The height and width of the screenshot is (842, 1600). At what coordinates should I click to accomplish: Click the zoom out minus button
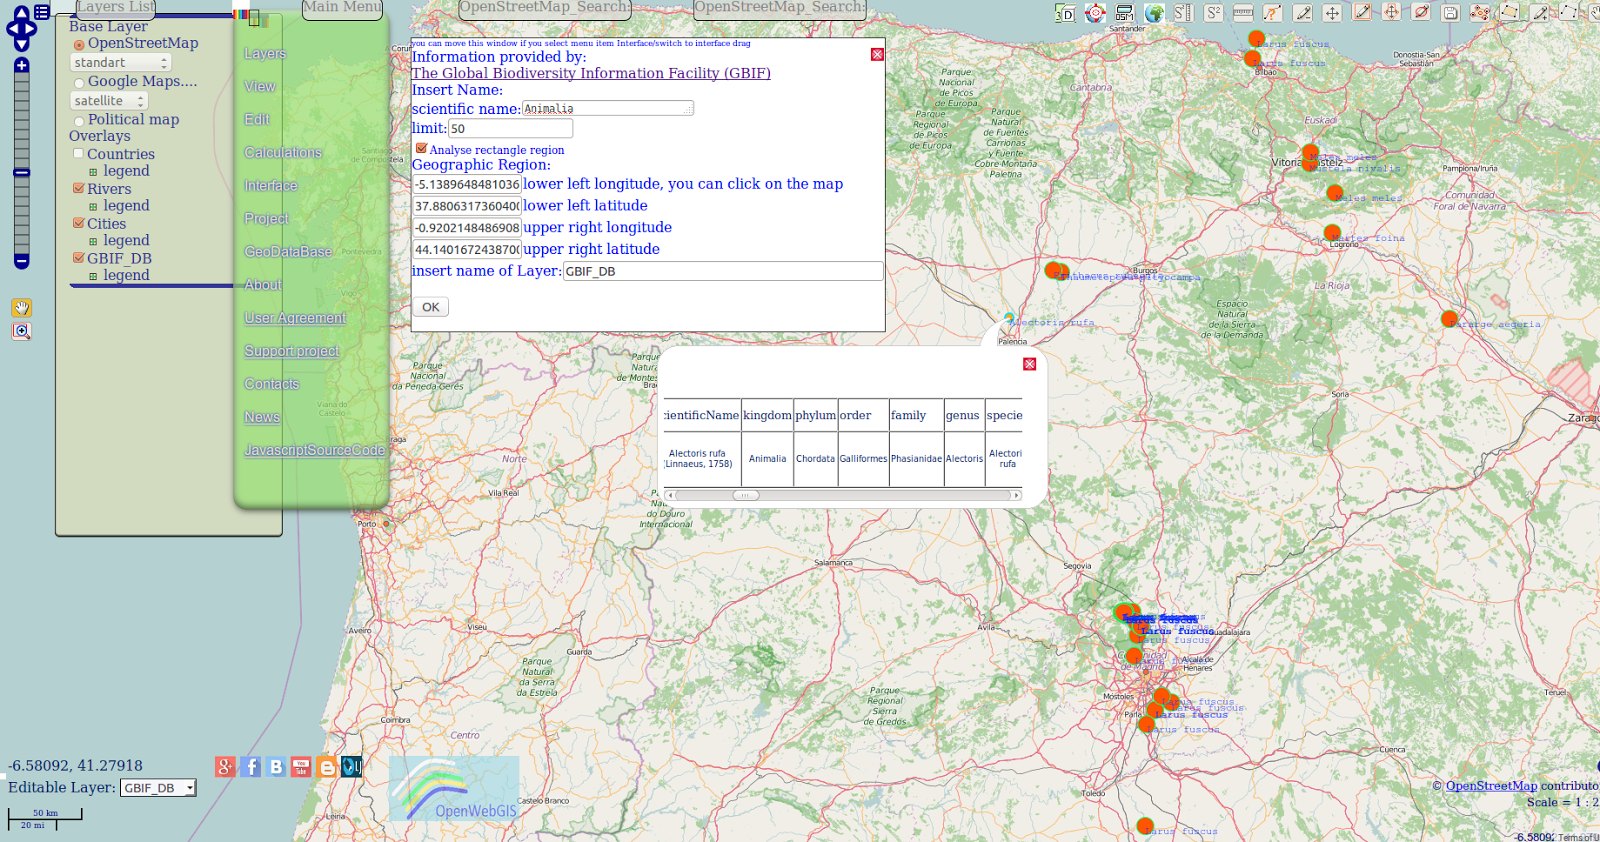pos(21,261)
